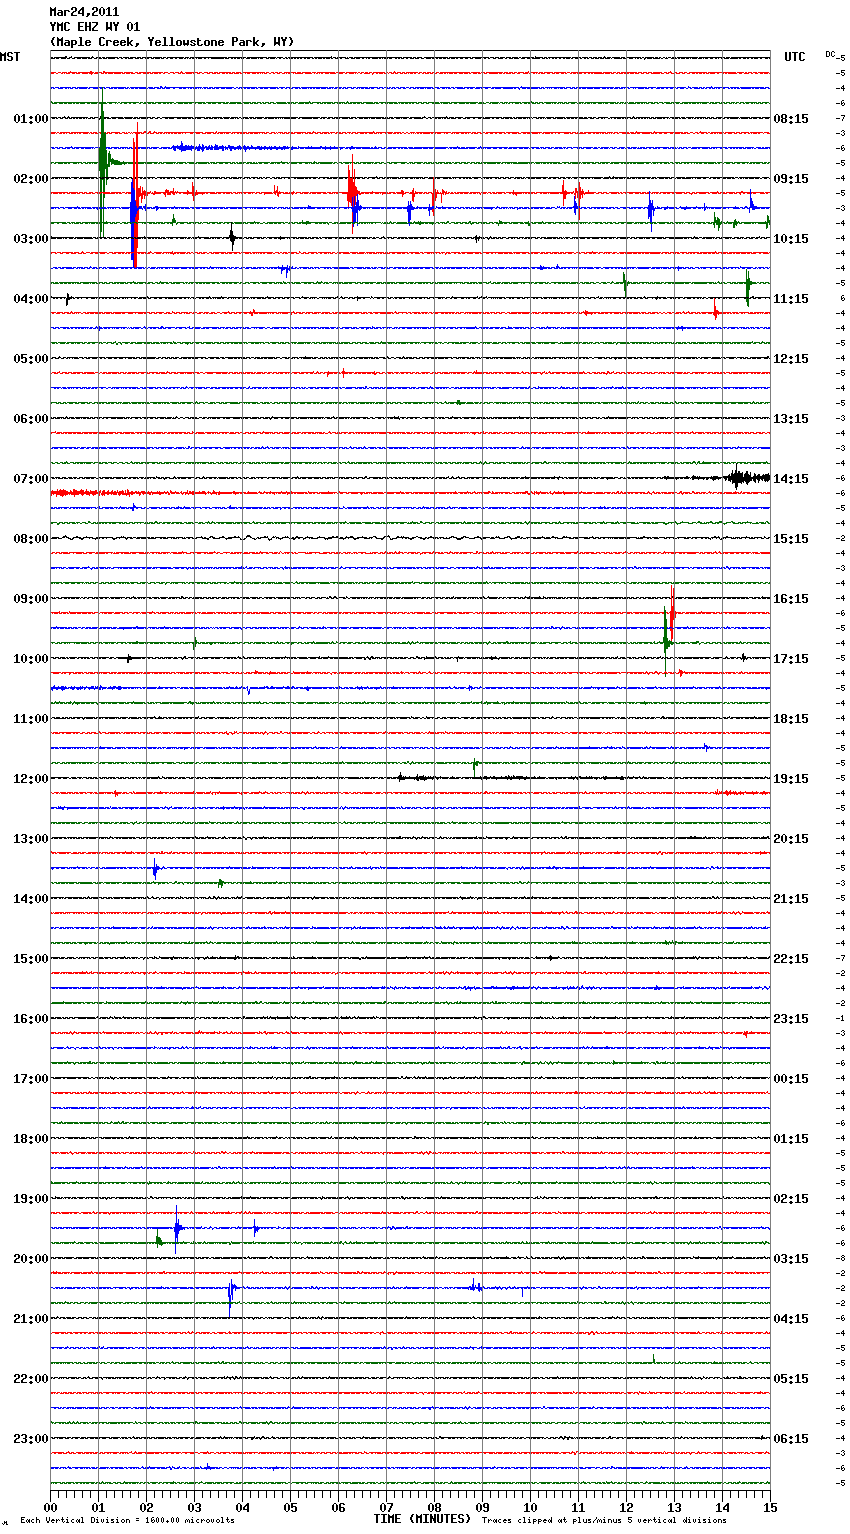Click the 08:15 UTC time label
850x1534 pixels.
(x=791, y=119)
